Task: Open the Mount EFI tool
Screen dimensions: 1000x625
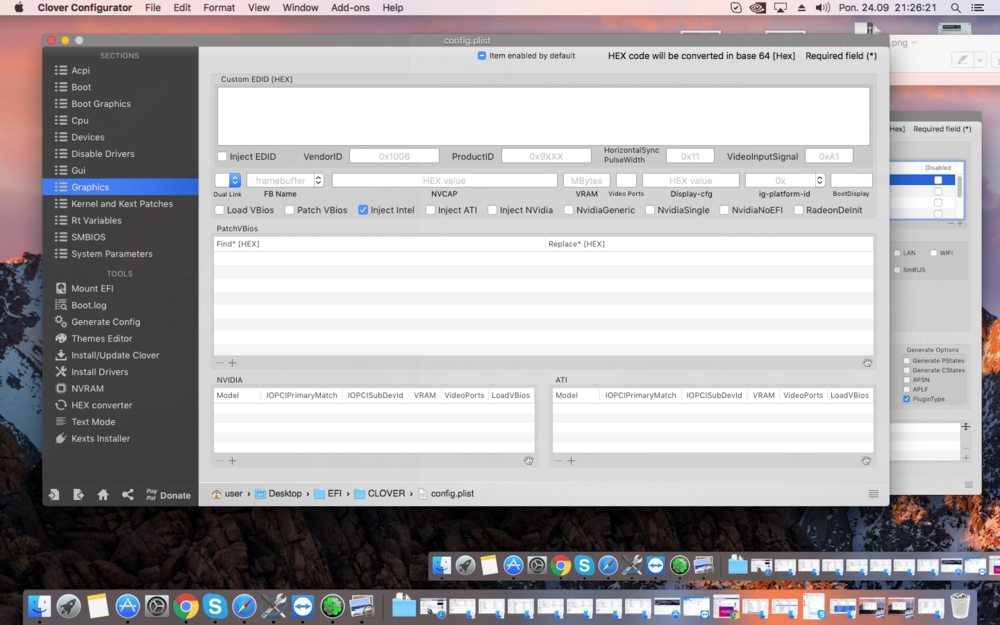Action: click(x=91, y=288)
